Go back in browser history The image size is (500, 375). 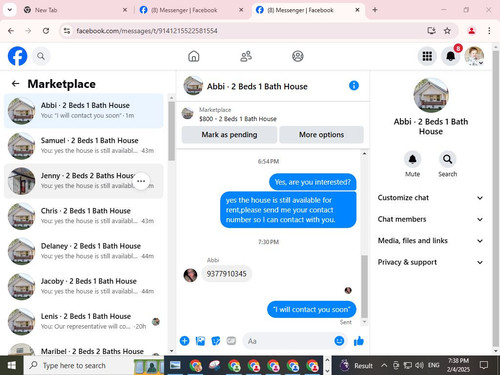pos(11,31)
